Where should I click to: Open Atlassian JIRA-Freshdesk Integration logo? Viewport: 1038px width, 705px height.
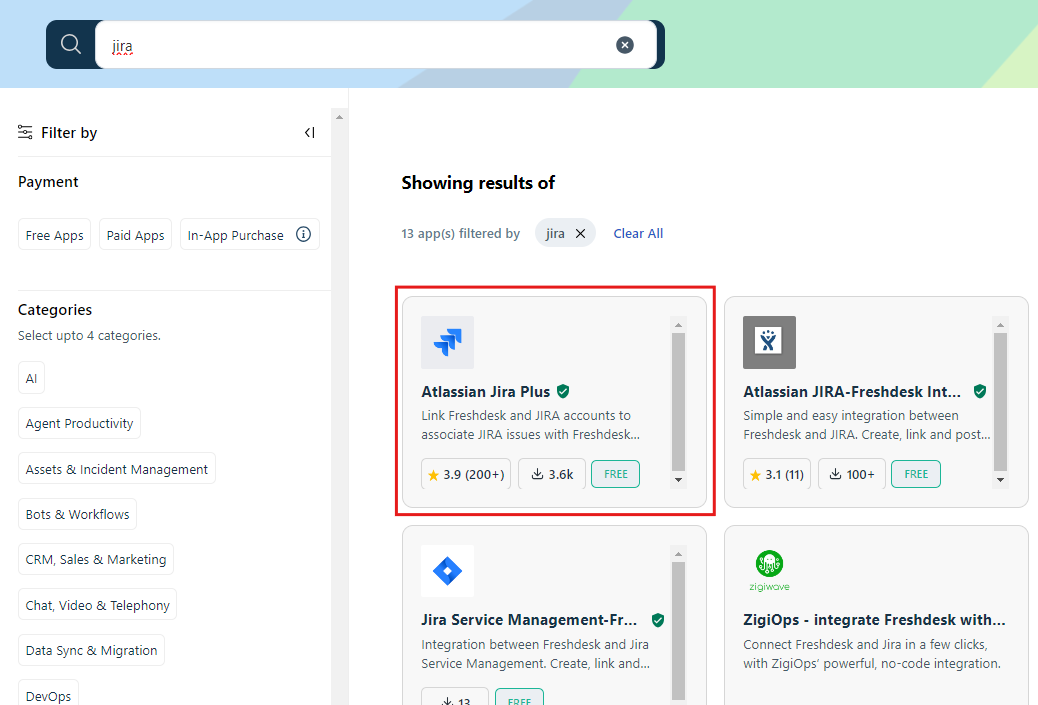[x=769, y=342]
